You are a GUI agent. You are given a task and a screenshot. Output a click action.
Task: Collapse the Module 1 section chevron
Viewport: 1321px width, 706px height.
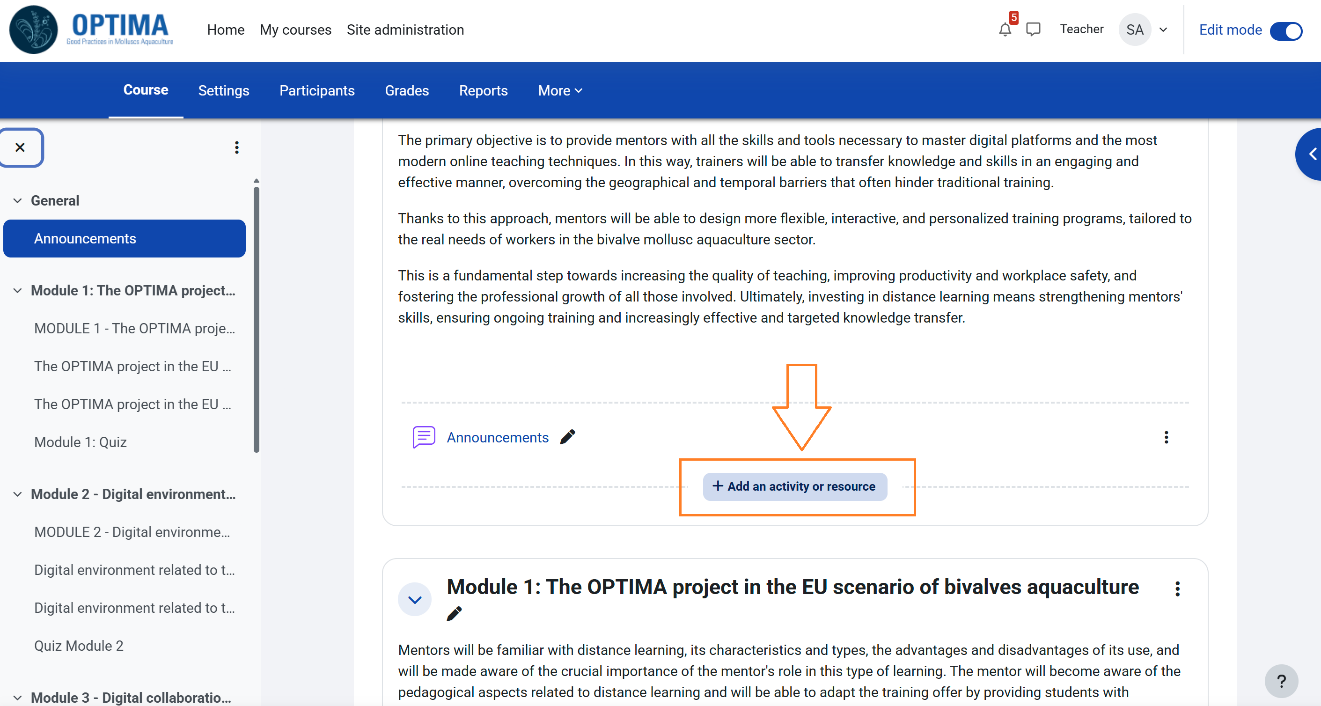pos(415,600)
